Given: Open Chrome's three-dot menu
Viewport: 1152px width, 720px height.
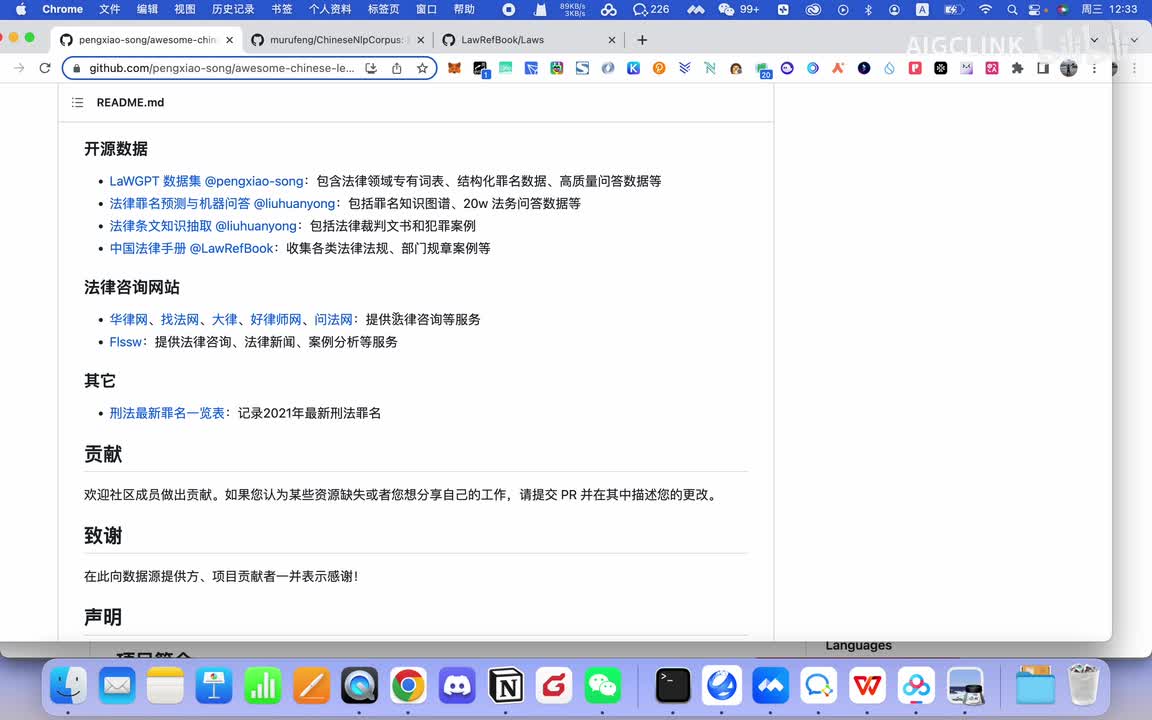Looking at the screenshot, I should [x=1094, y=68].
